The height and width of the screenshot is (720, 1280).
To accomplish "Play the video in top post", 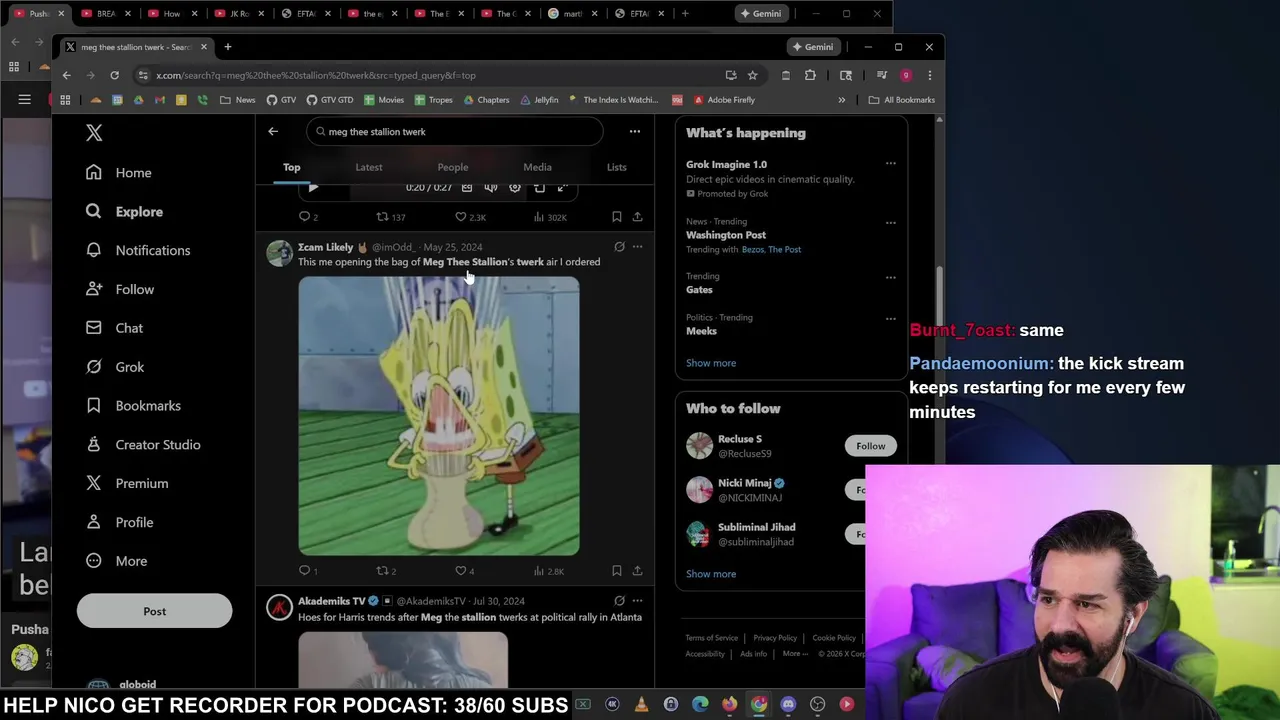I will 313,187.
